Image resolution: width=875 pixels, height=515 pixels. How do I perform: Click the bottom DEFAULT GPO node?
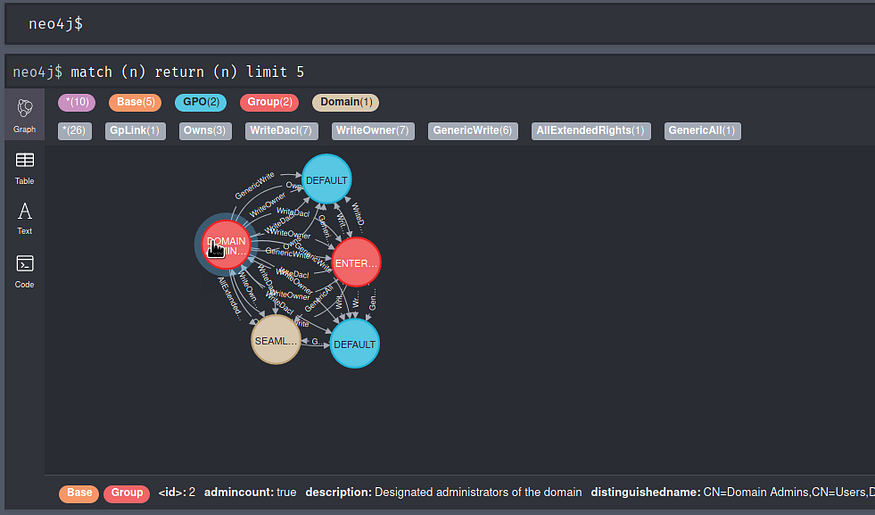[x=354, y=344]
